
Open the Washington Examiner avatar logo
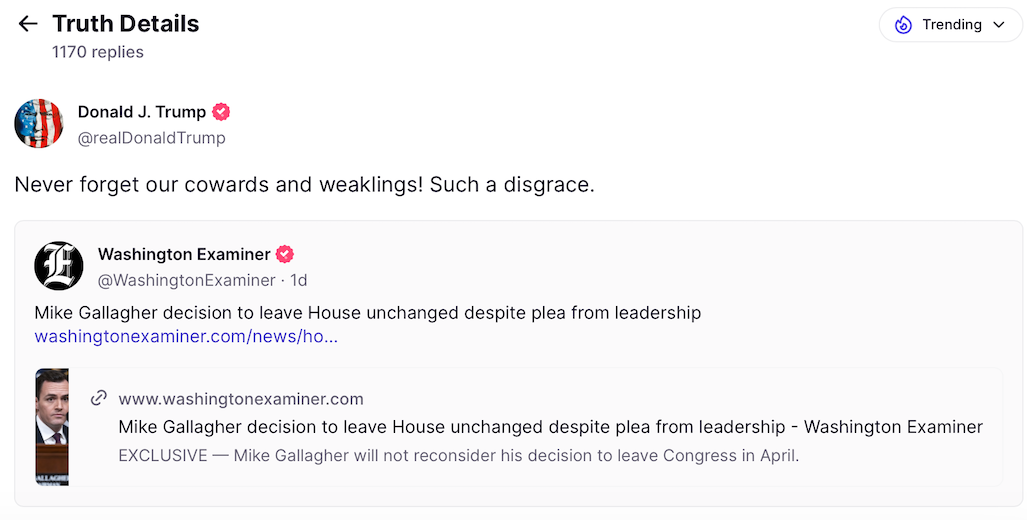tap(59, 266)
